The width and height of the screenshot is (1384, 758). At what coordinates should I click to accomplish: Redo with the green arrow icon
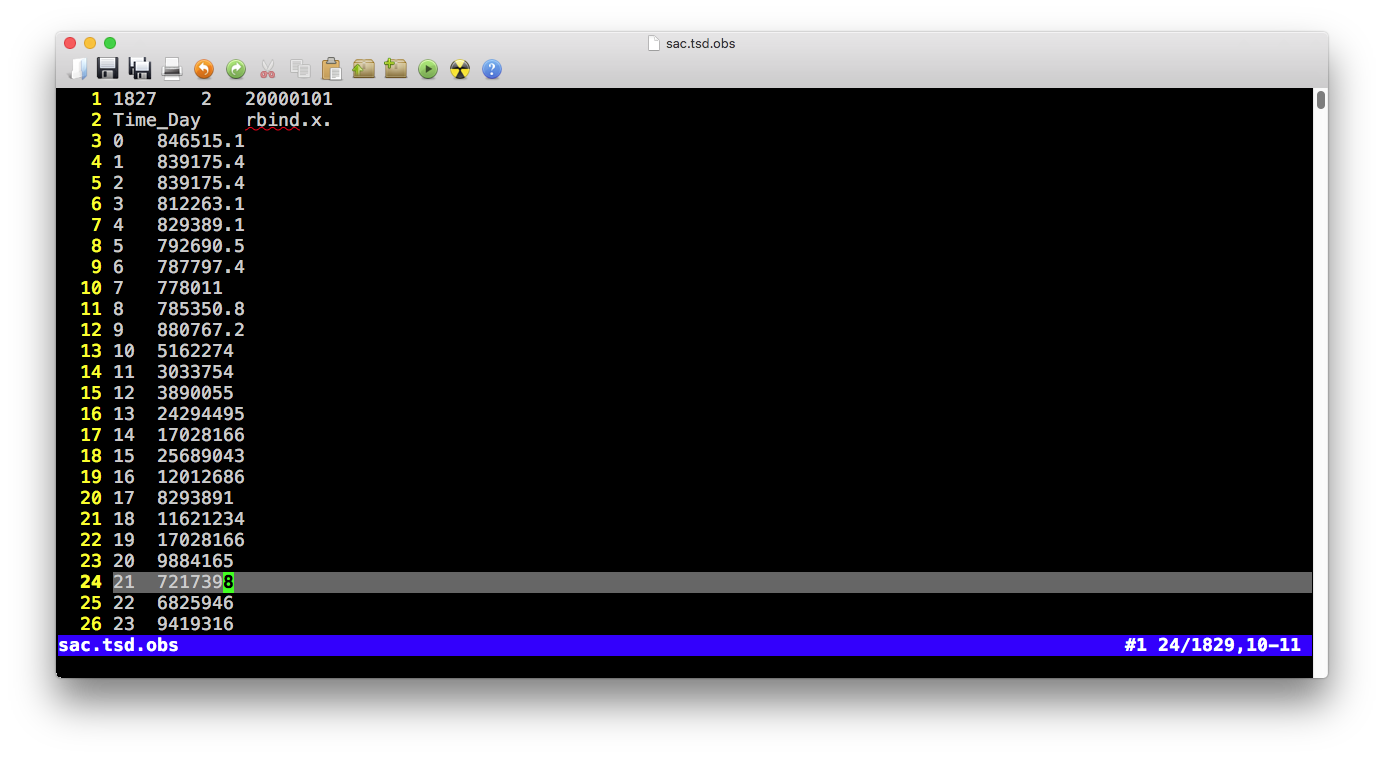click(x=236, y=69)
